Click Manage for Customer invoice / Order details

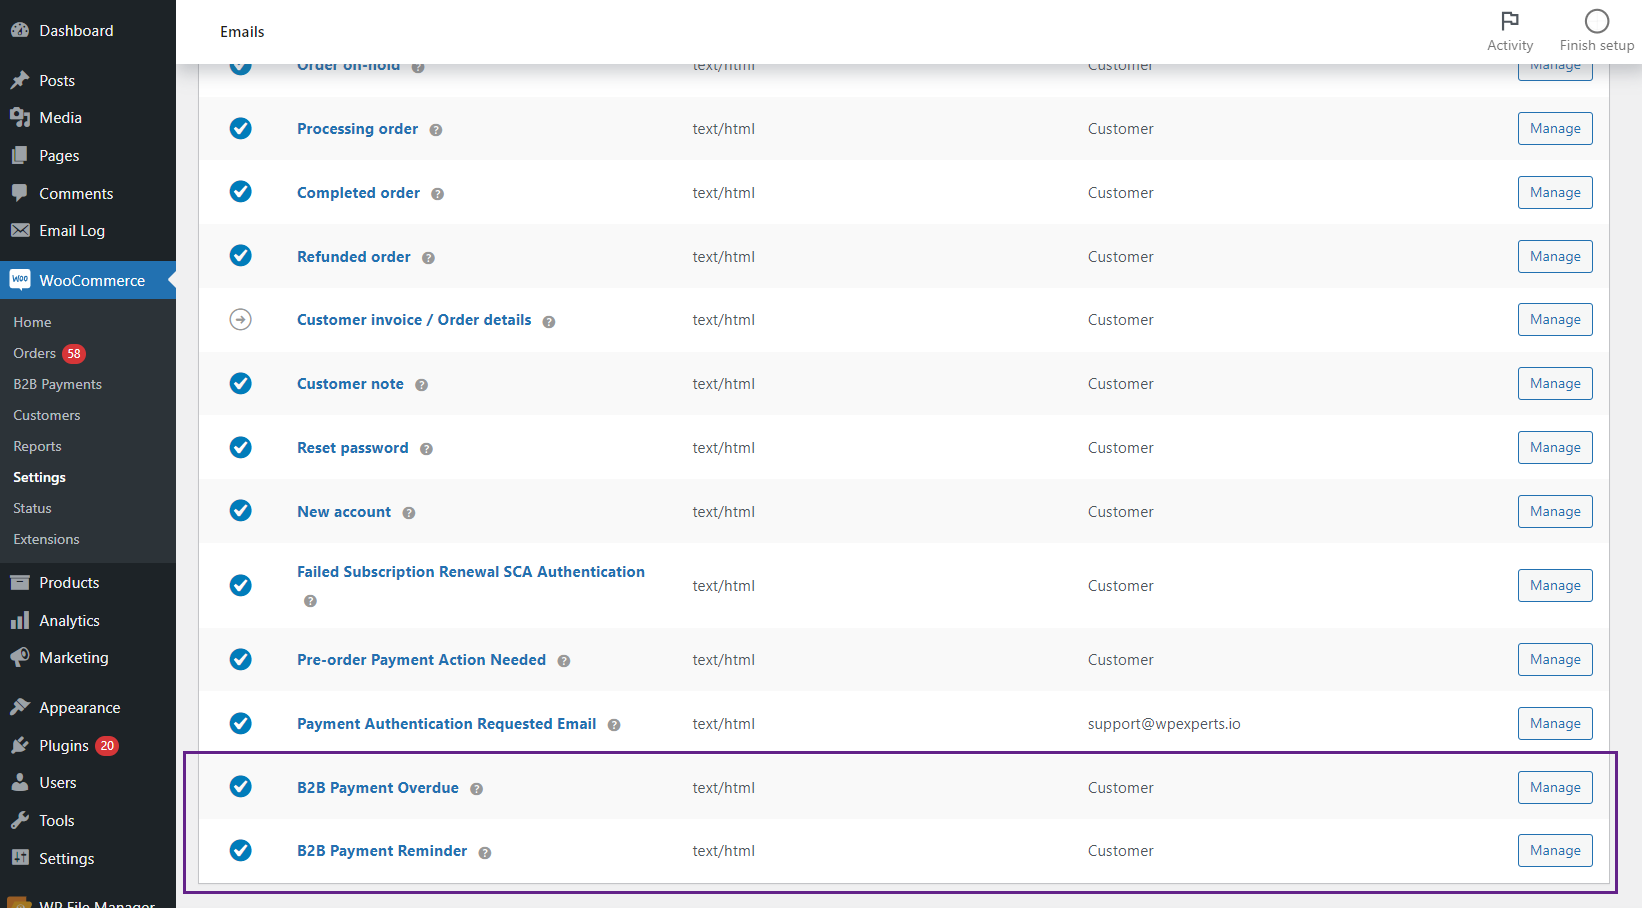click(1555, 320)
